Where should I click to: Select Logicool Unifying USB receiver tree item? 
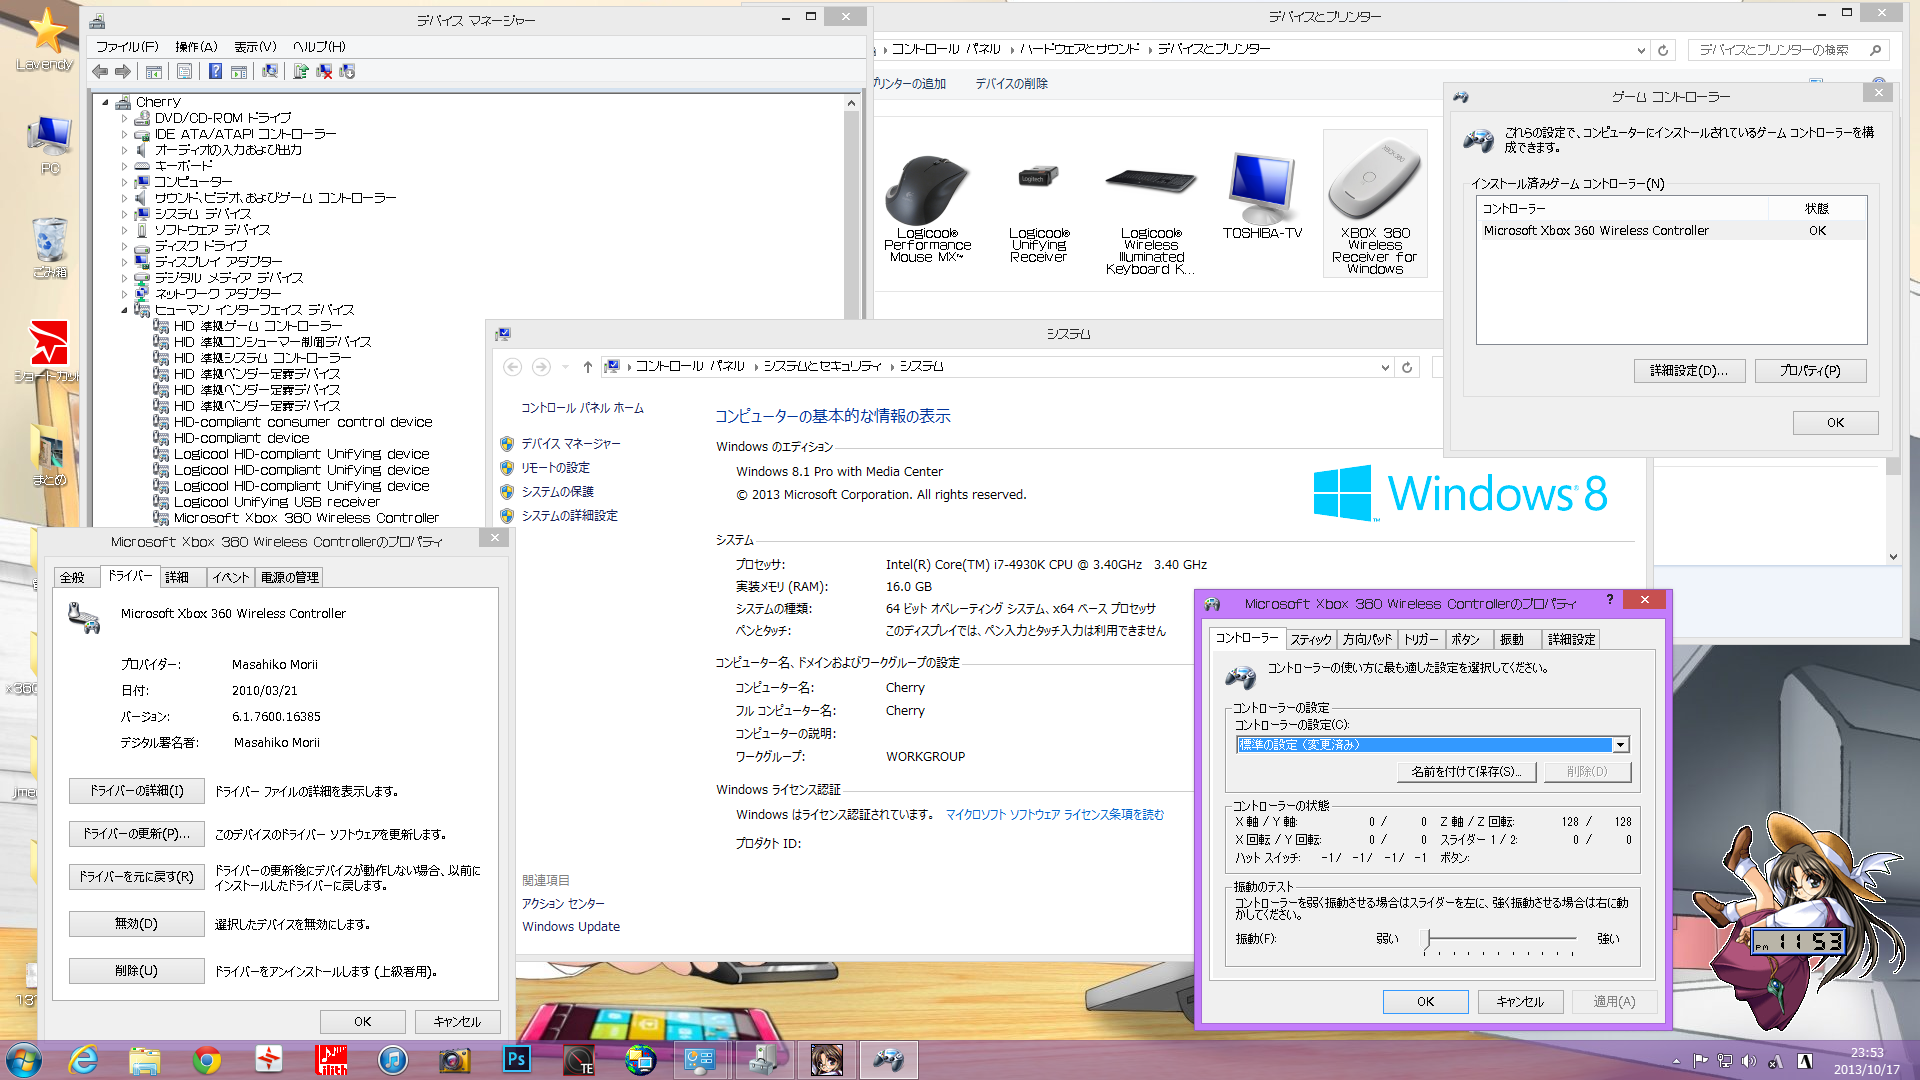(277, 502)
